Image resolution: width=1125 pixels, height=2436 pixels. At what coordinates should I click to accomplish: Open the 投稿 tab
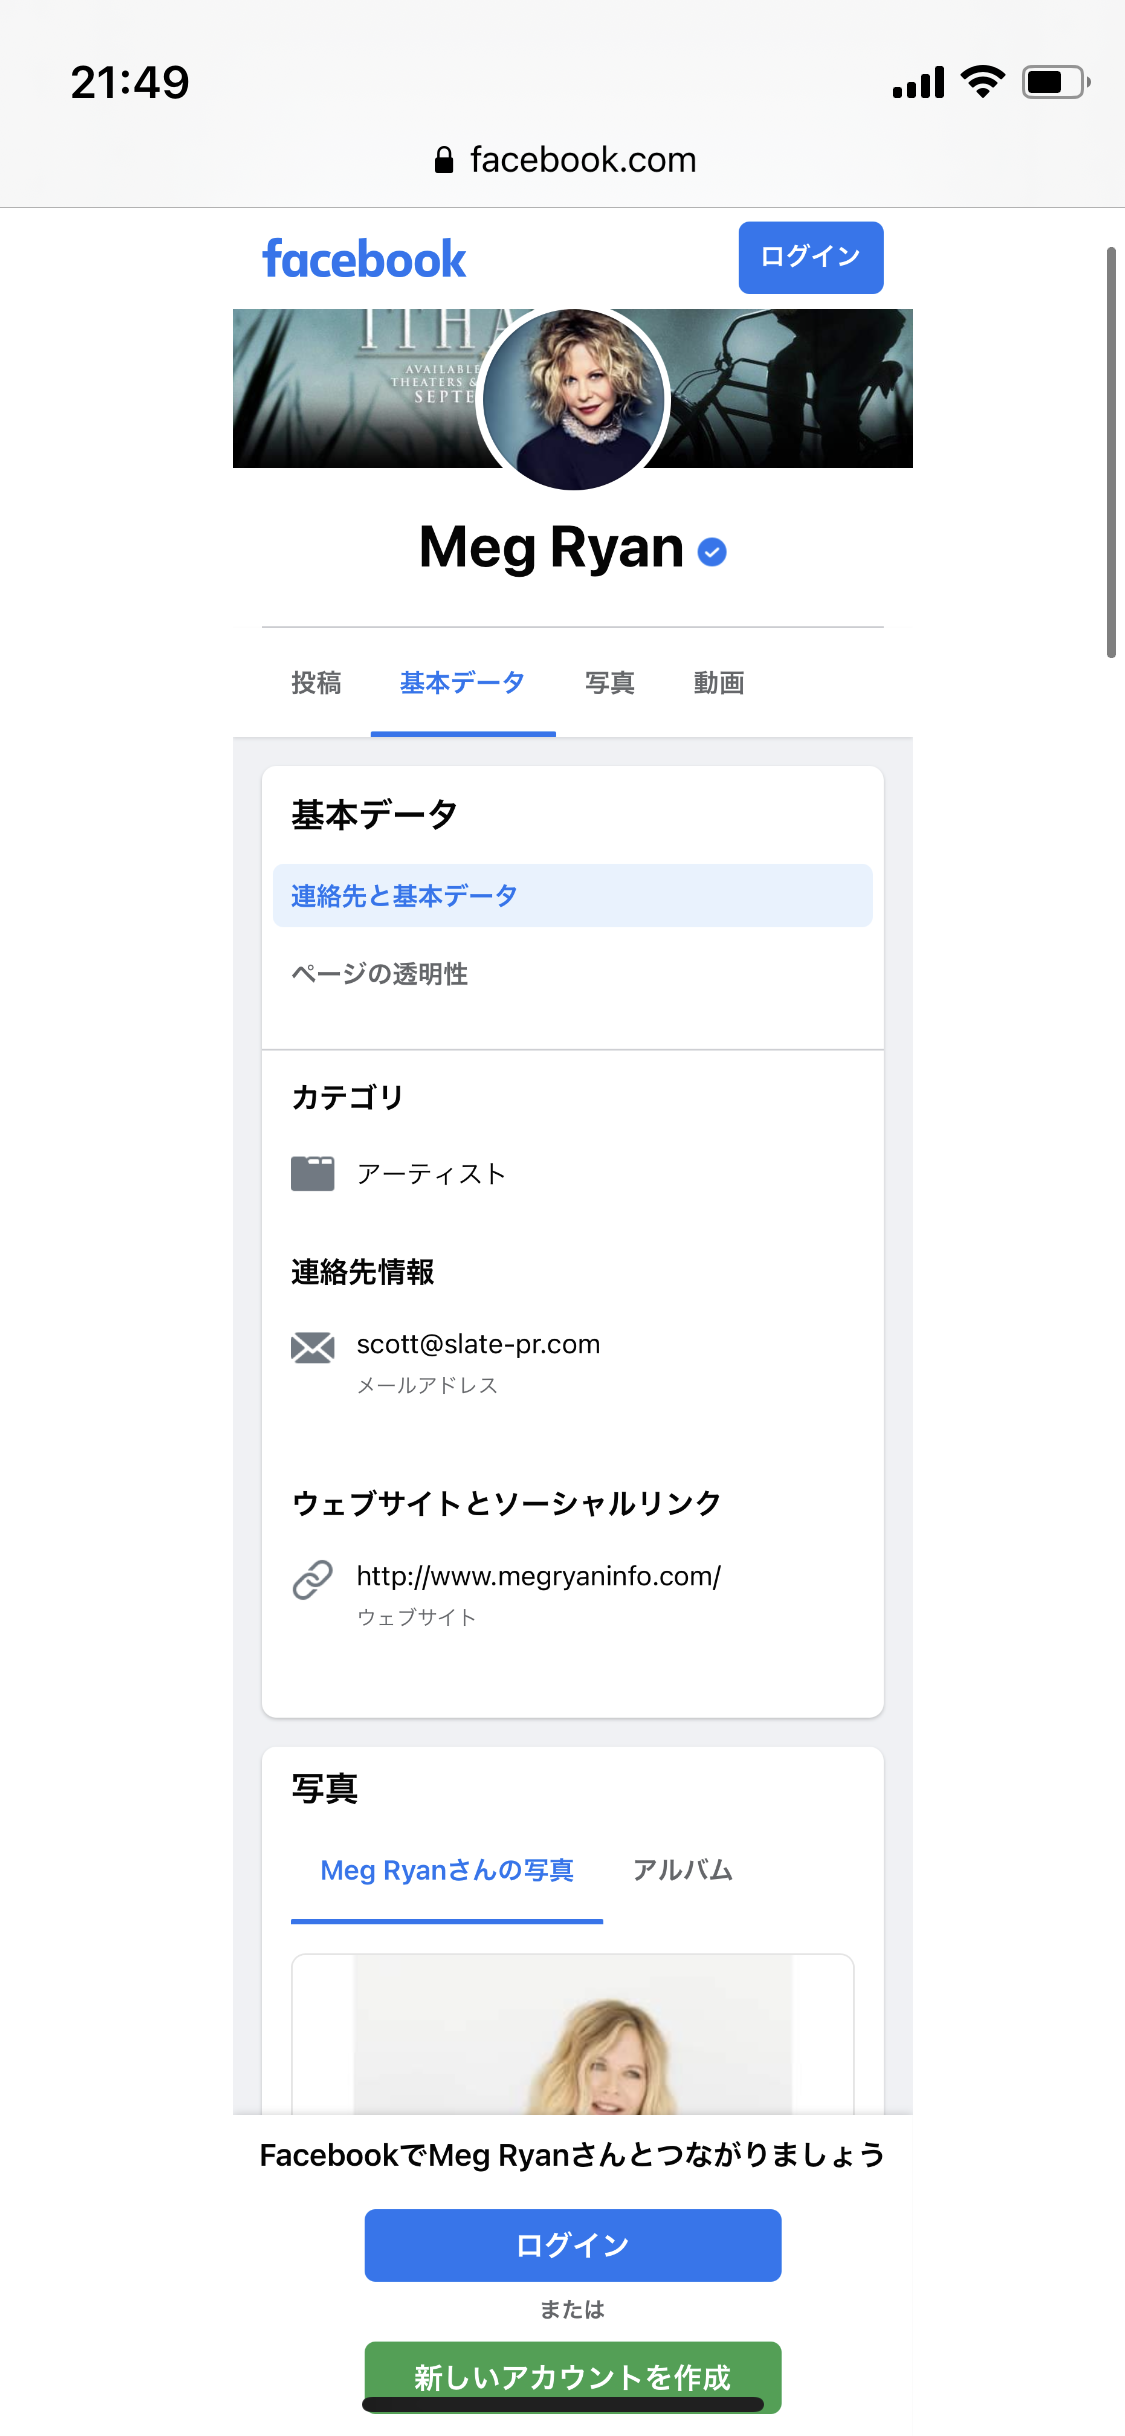point(316,683)
